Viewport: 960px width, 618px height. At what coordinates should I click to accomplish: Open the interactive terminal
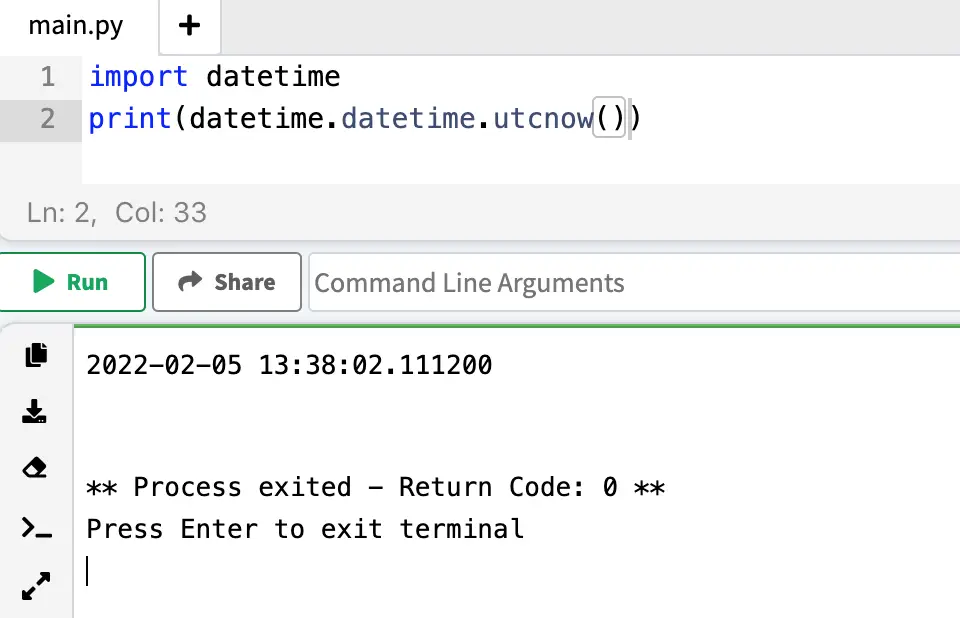(36, 528)
